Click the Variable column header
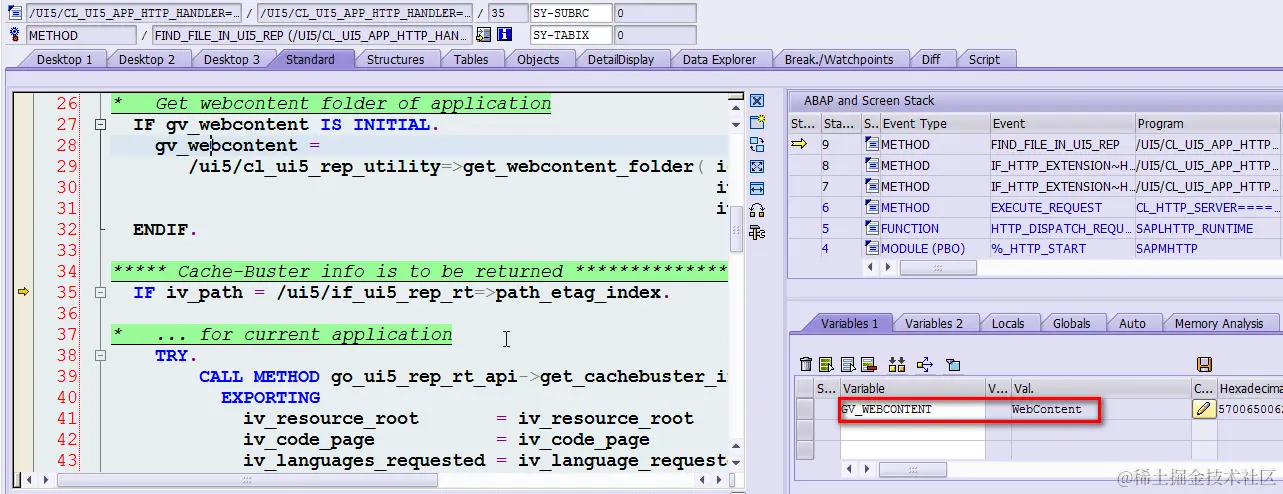The width and height of the screenshot is (1283, 494). (x=912, y=388)
